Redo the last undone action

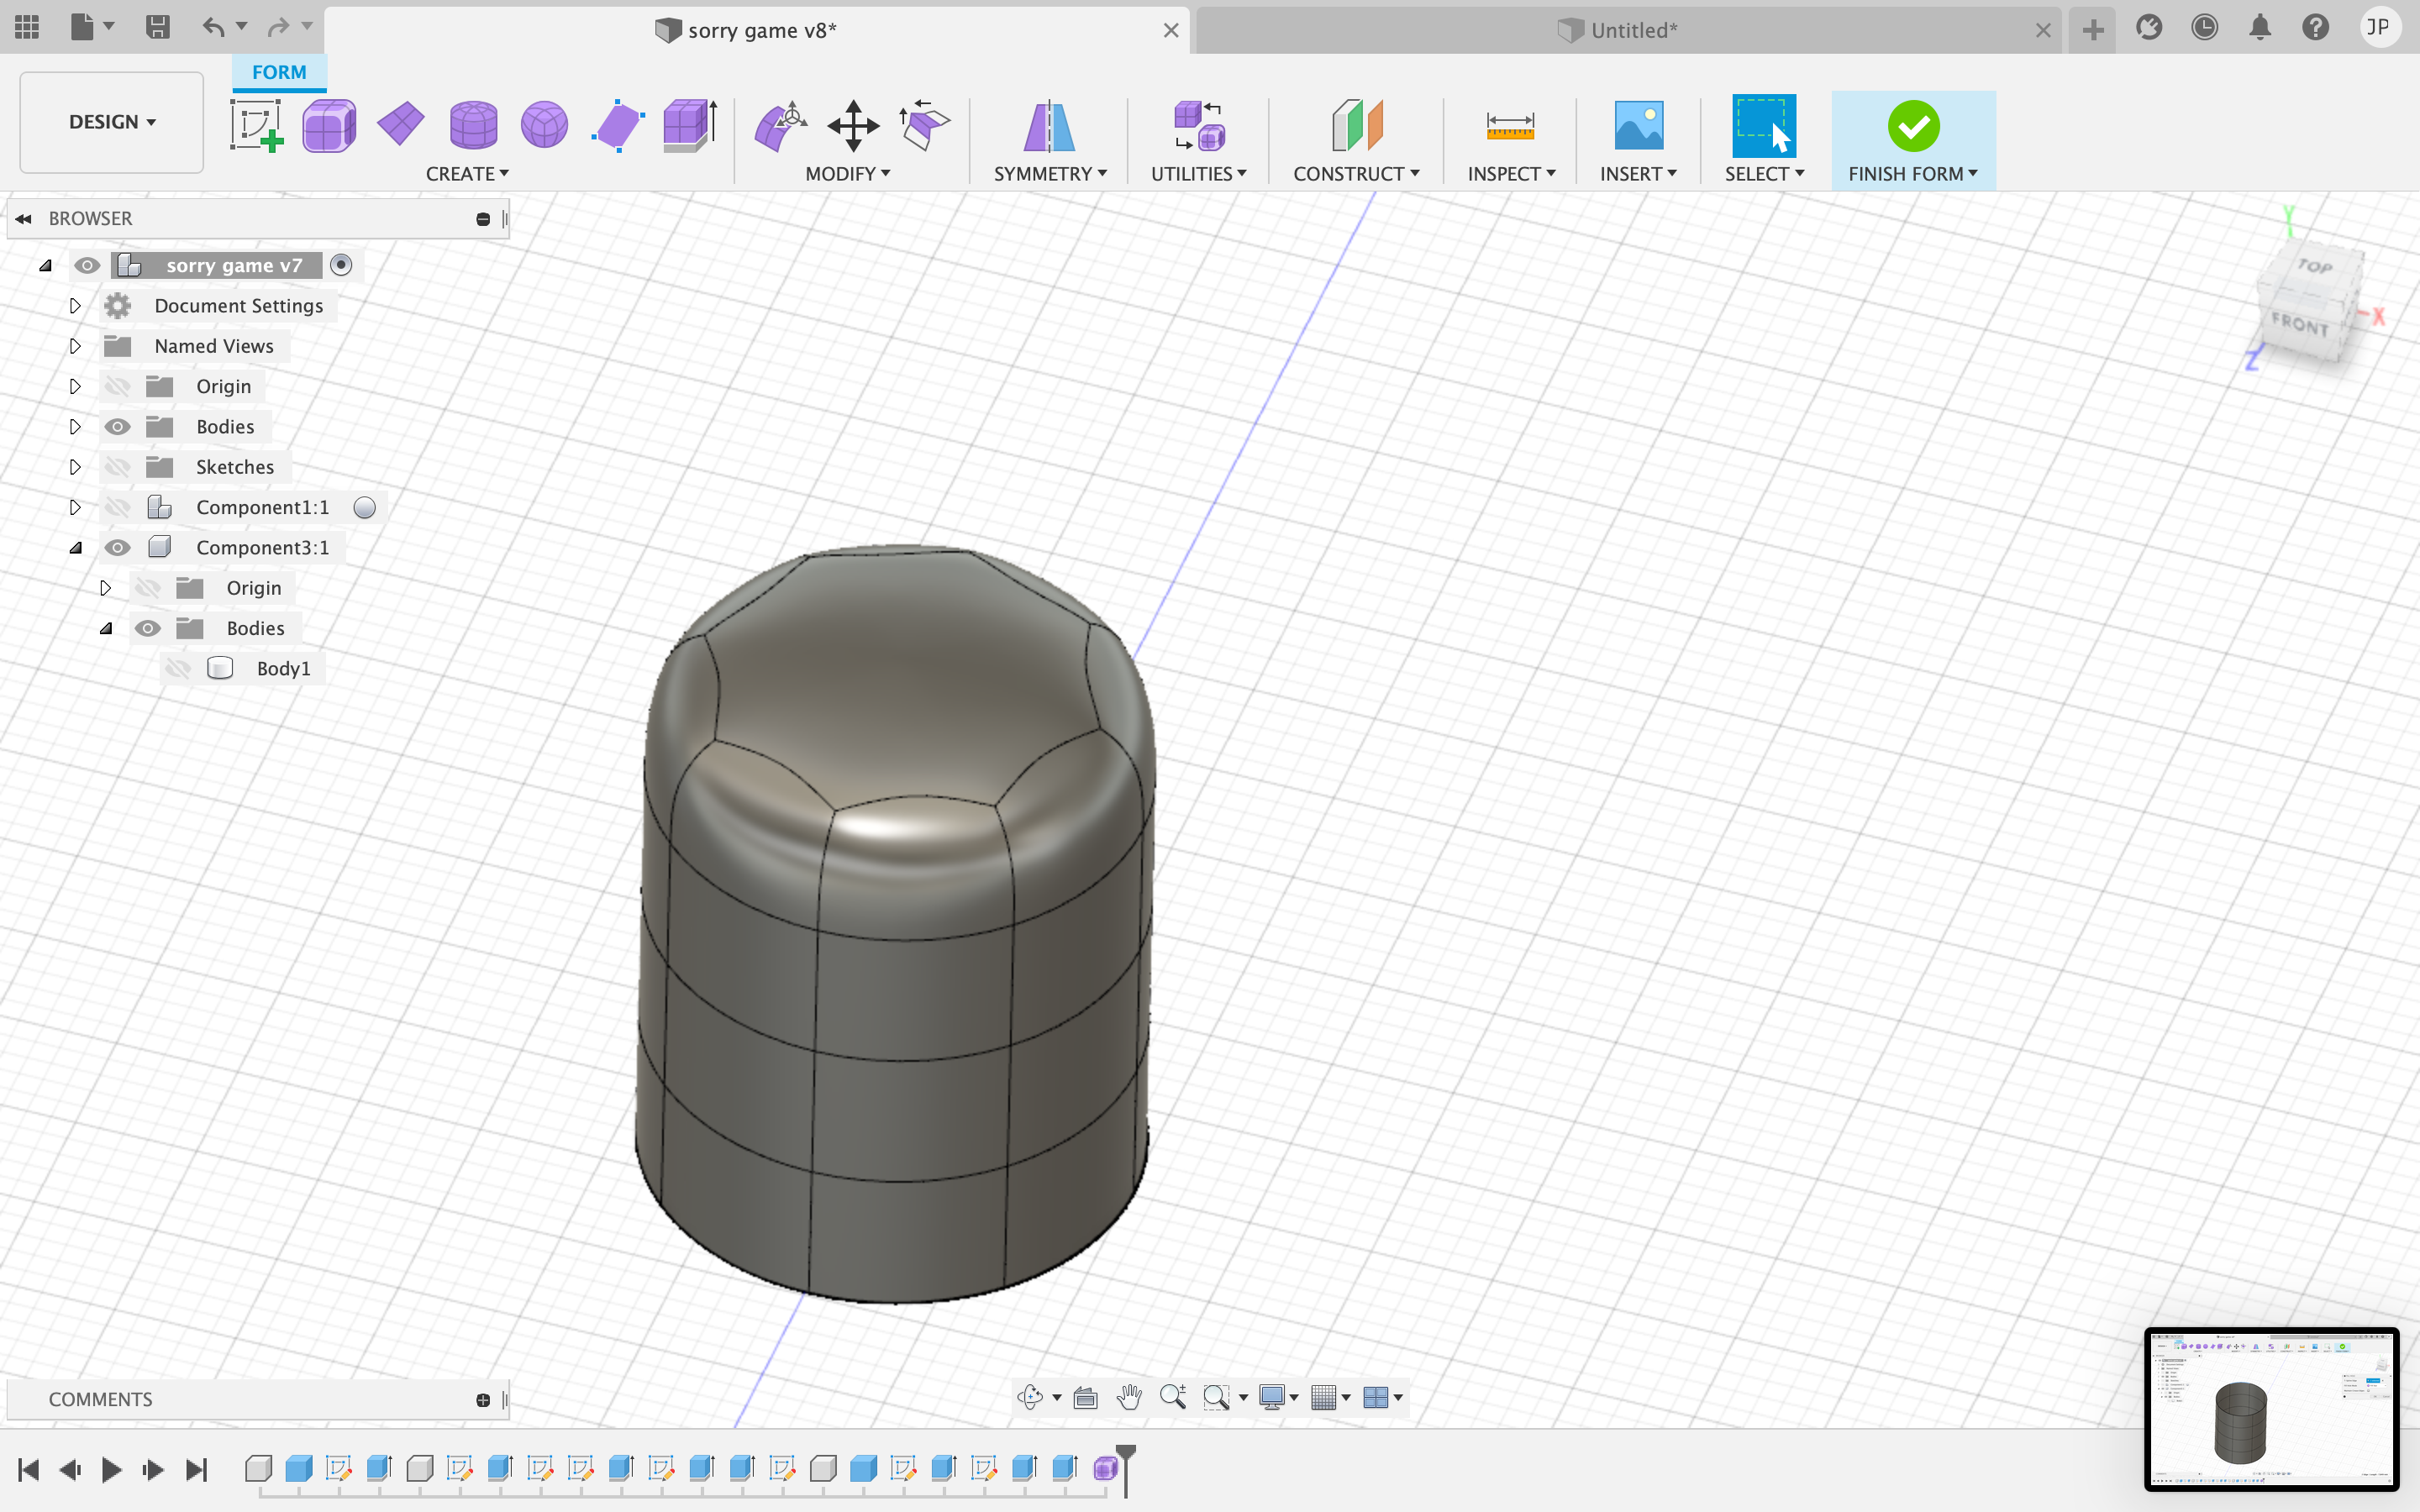point(278,27)
